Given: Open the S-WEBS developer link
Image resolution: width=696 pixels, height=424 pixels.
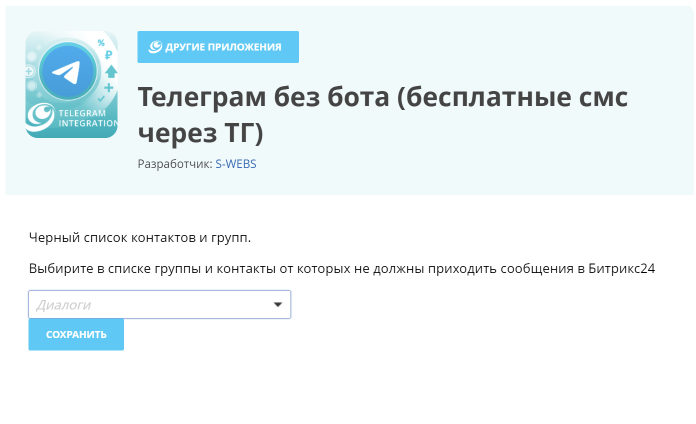Looking at the screenshot, I should coord(236,164).
